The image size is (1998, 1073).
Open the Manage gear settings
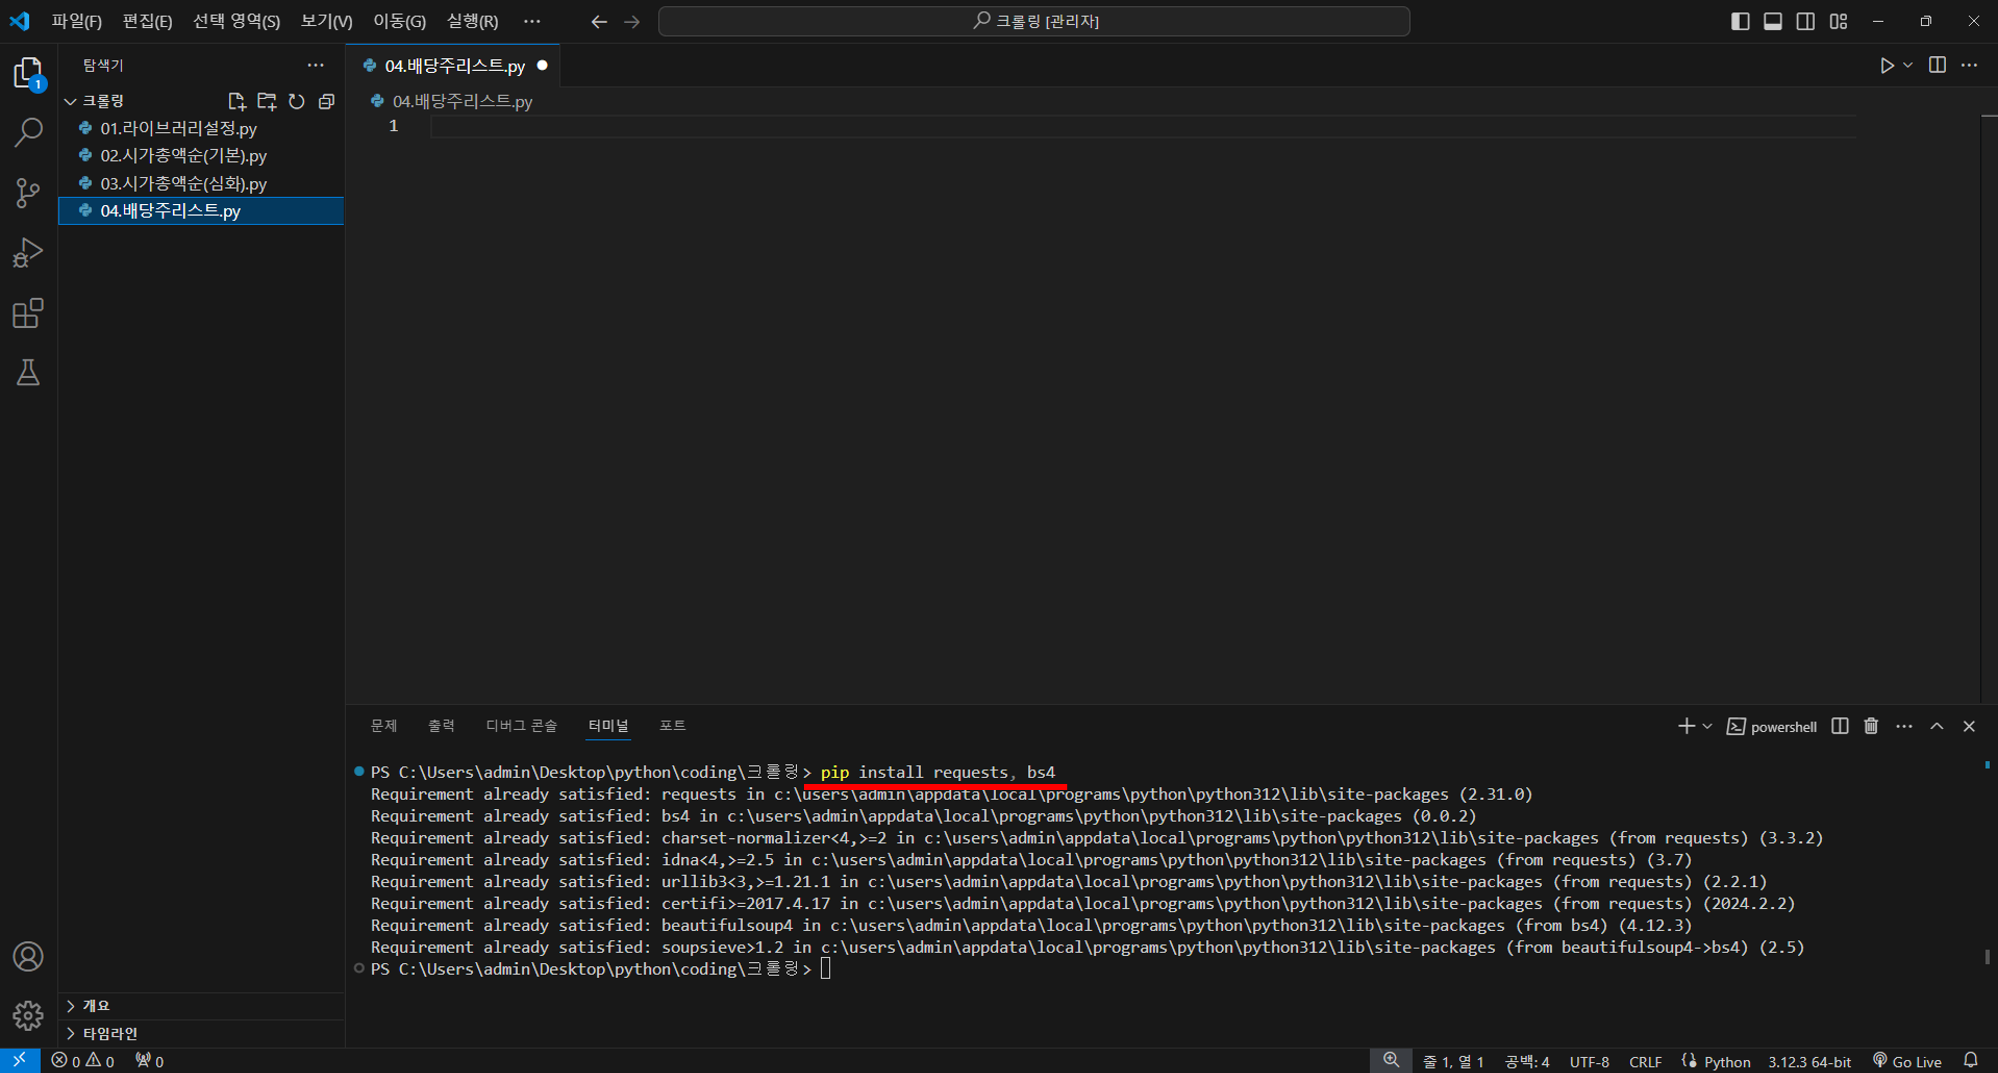coord(28,1016)
